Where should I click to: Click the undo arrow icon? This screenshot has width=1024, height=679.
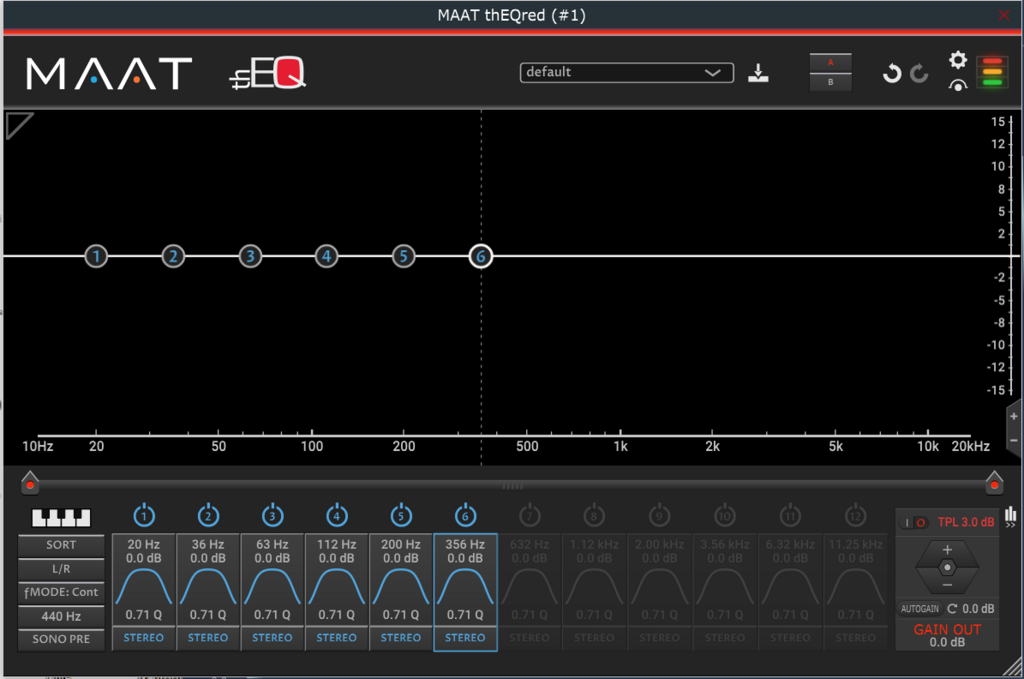(891, 73)
